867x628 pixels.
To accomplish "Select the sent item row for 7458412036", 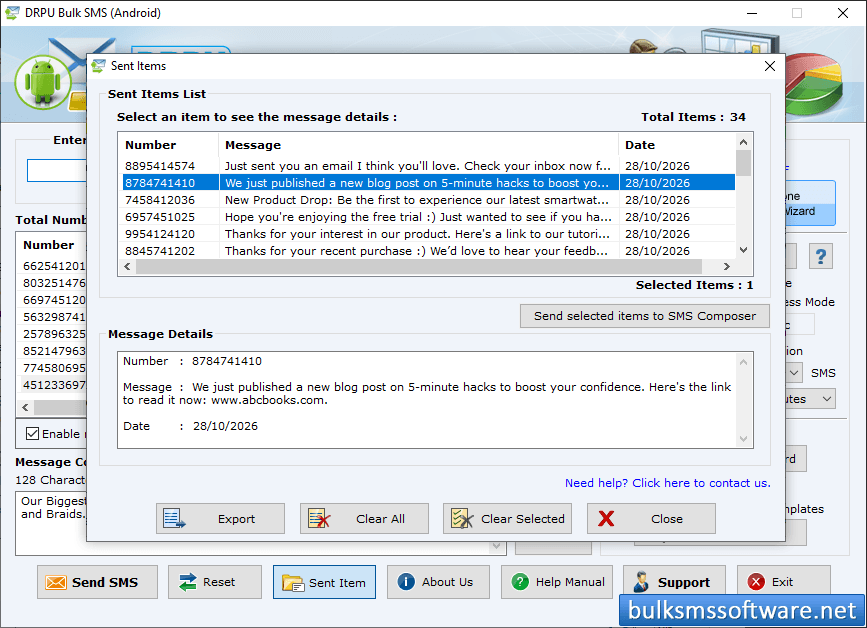I will tap(429, 200).
